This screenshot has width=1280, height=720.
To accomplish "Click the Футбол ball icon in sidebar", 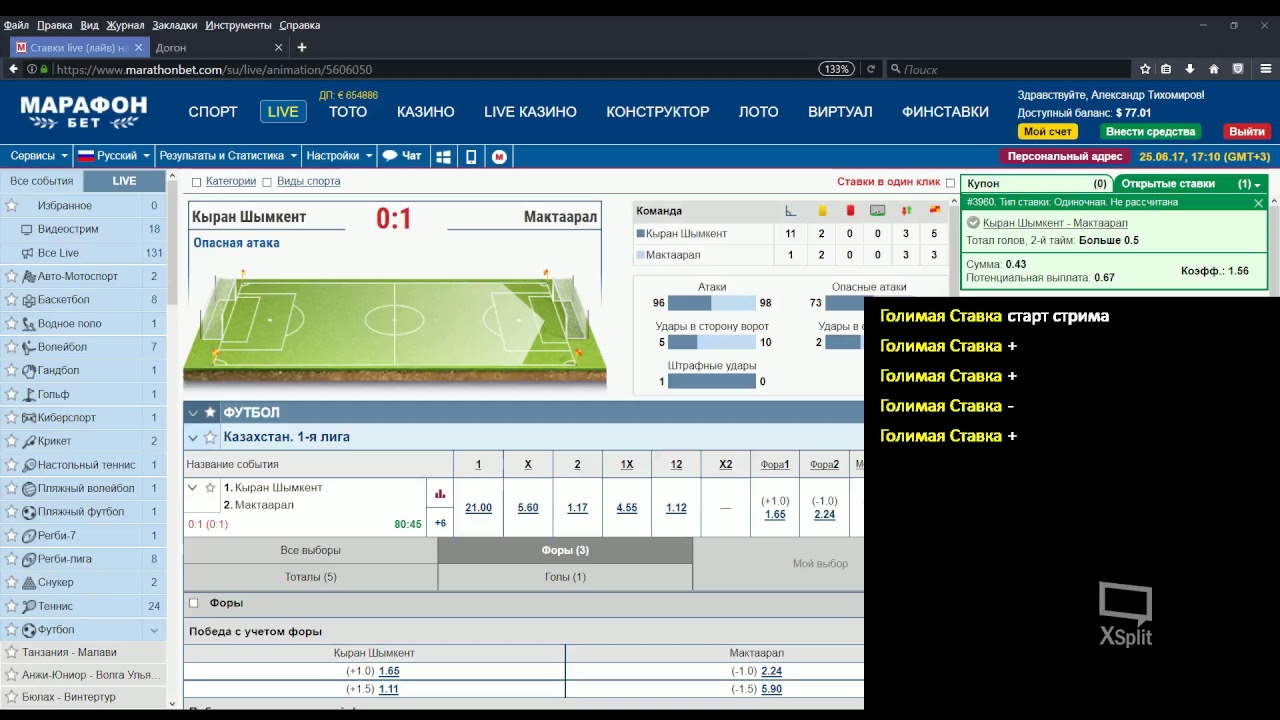I will coord(28,630).
